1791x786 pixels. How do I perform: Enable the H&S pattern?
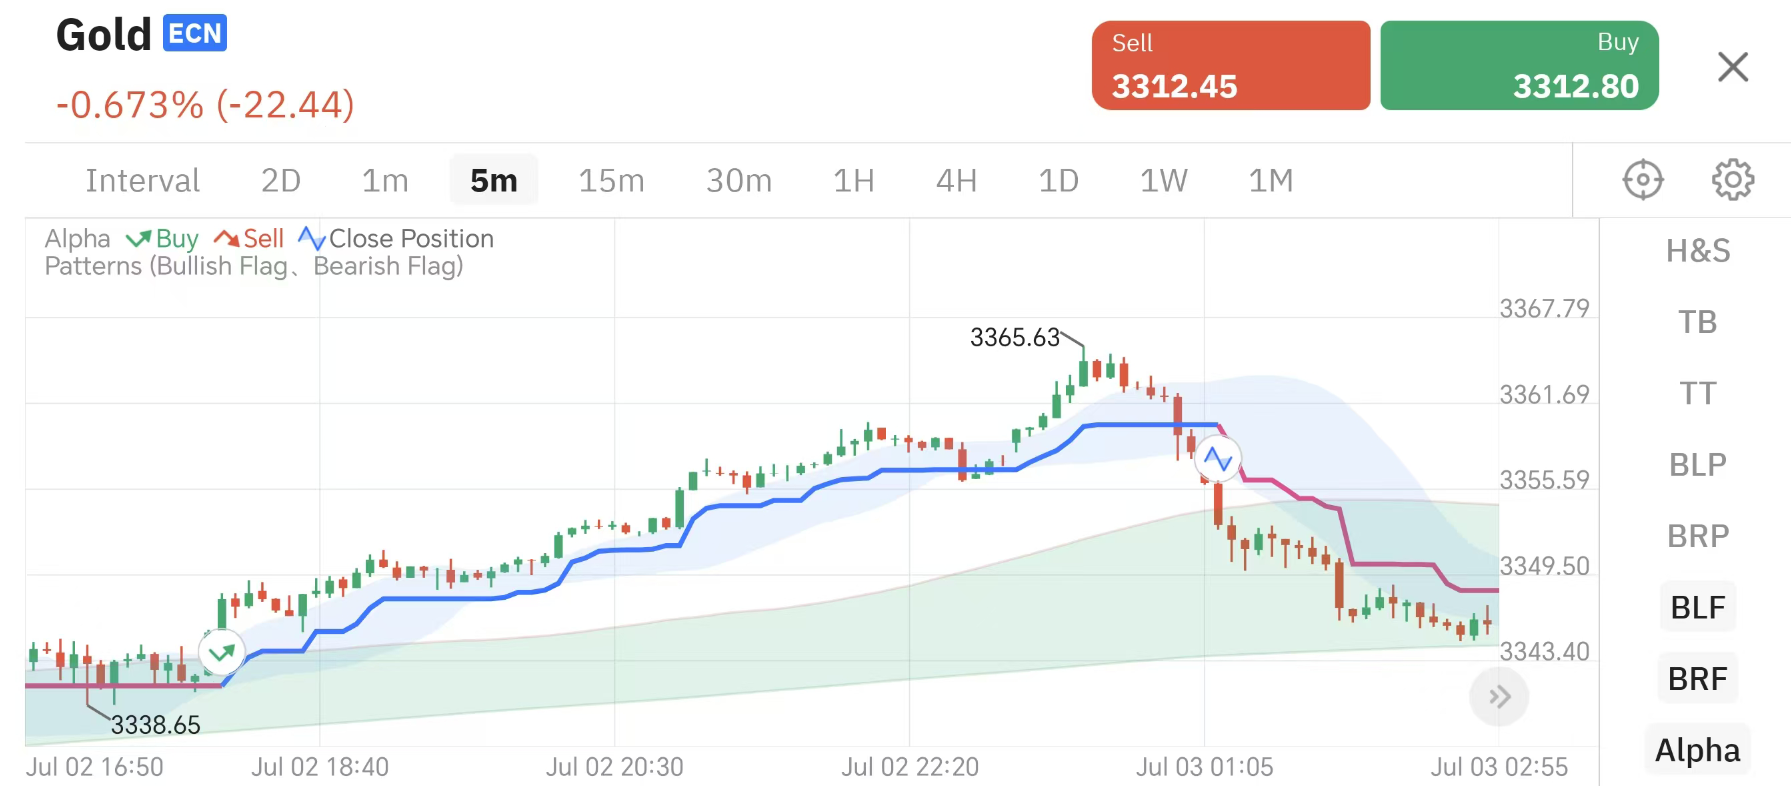(1697, 251)
